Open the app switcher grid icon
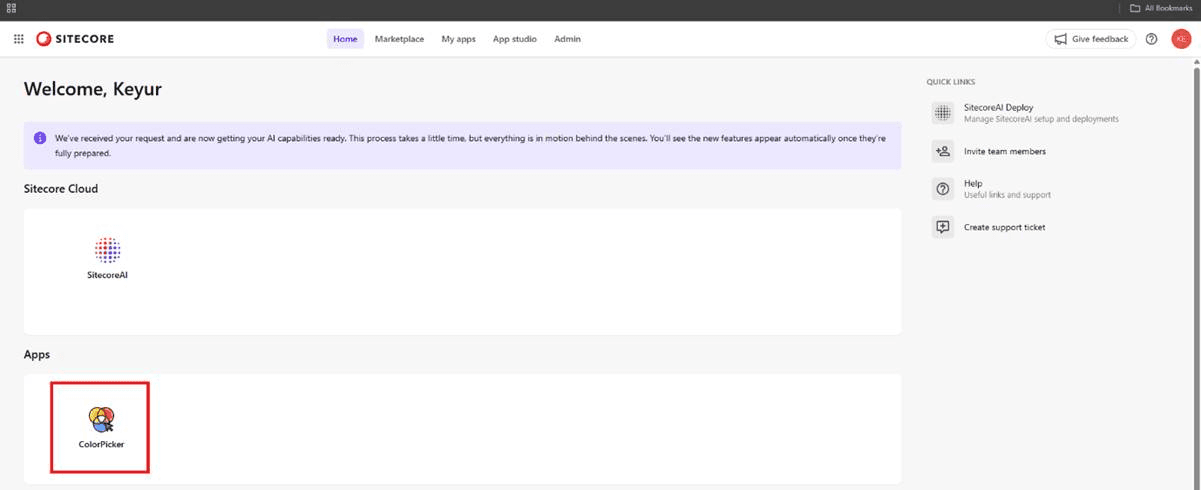1201x490 pixels. 18,39
